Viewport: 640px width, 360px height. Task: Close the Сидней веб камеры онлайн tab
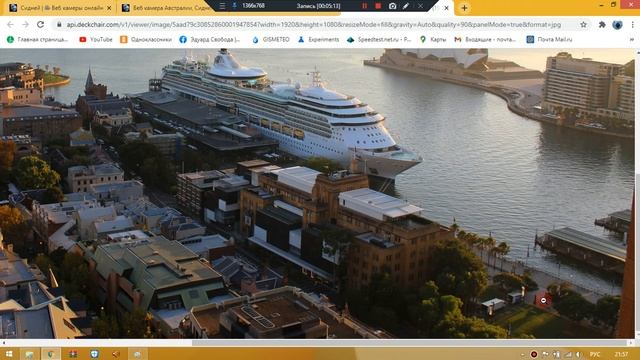tap(109, 8)
